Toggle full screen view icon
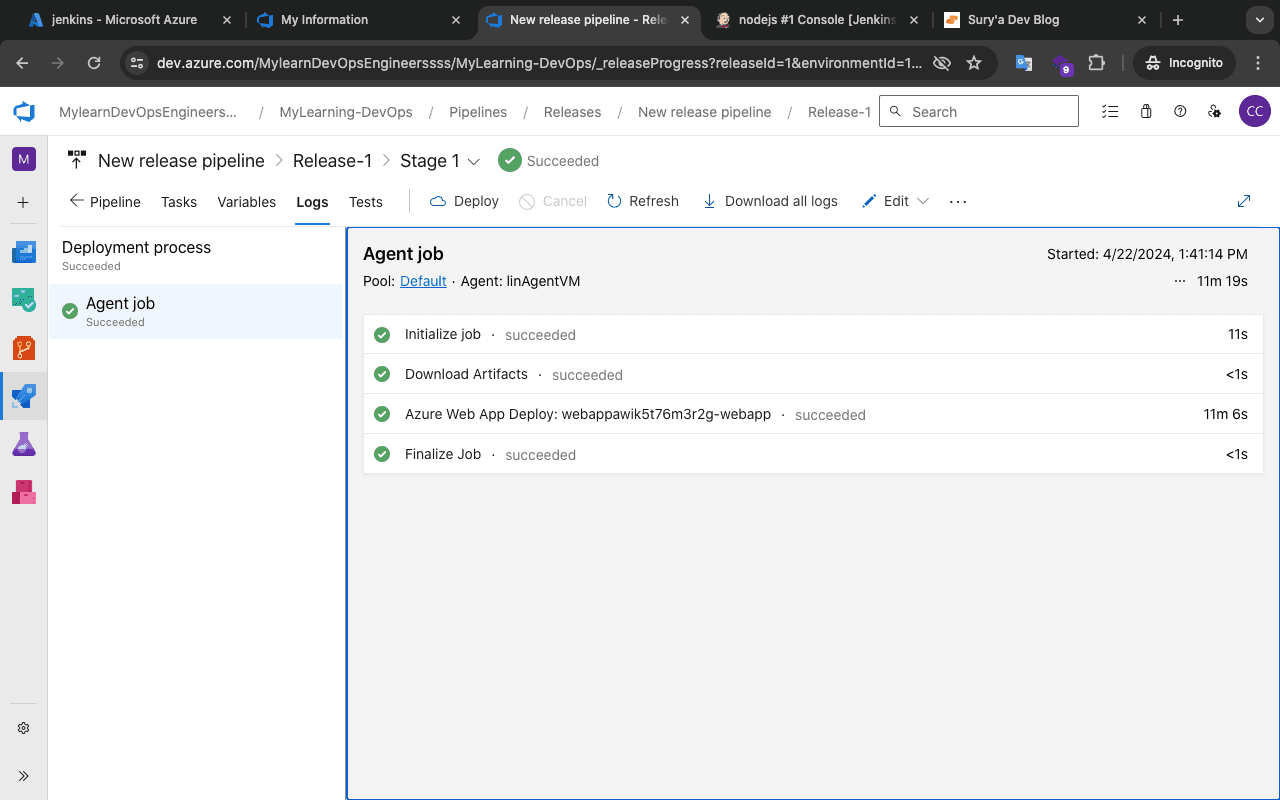This screenshot has height=800, width=1280. pyautogui.click(x=1244, y=201)
